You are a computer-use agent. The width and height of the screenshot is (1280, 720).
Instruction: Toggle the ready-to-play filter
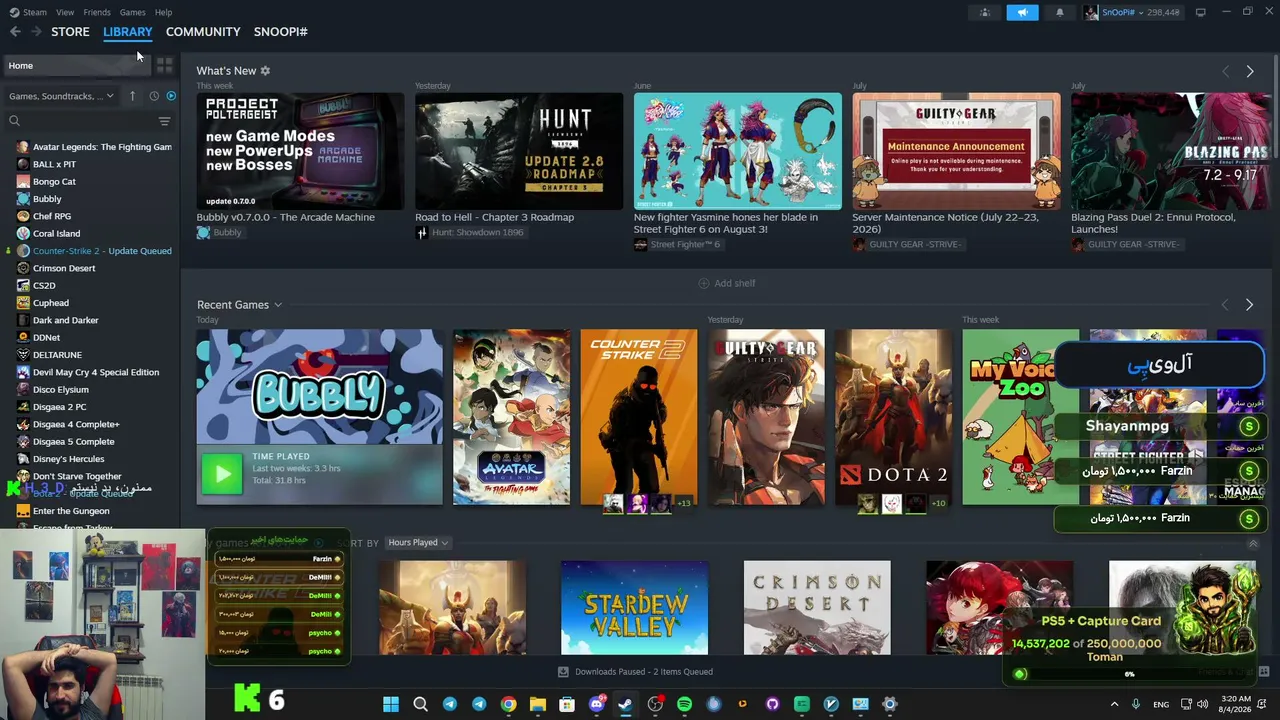coord(171,96)
